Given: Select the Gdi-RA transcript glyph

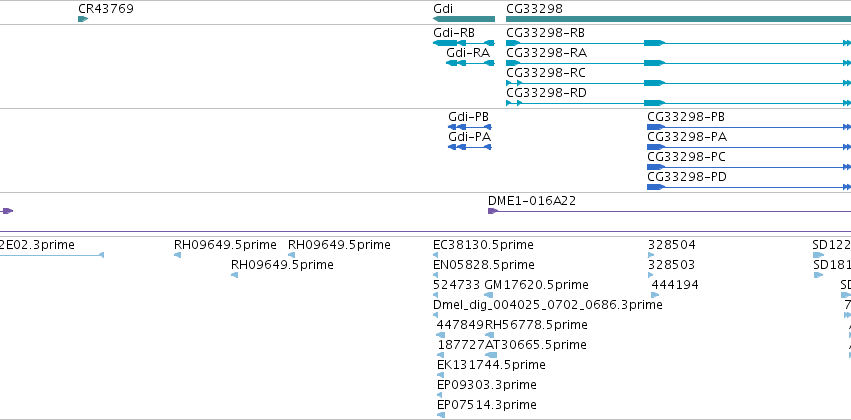Looking at the screenshot, I should coord(470,63).
